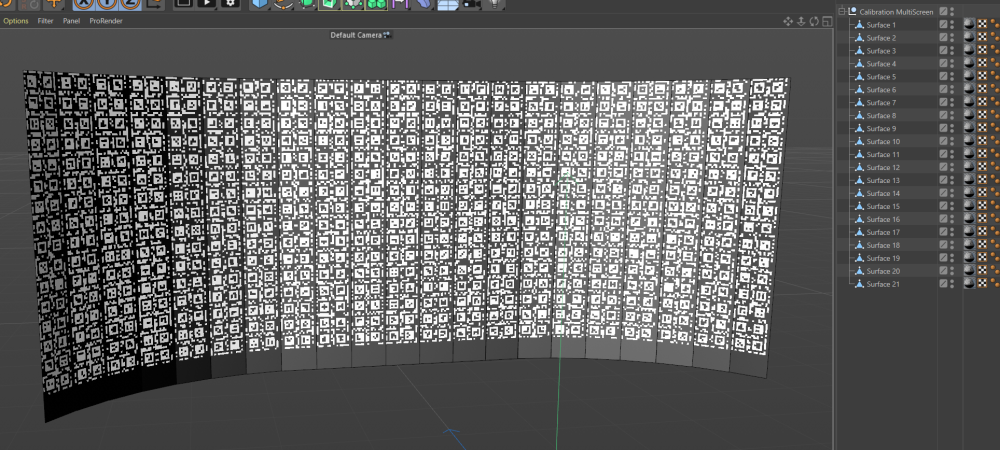Image resolution: width=1000 pixels, height=450 pixels.
Task: Click the layer field of Surface 20
Action: (943, 271)
